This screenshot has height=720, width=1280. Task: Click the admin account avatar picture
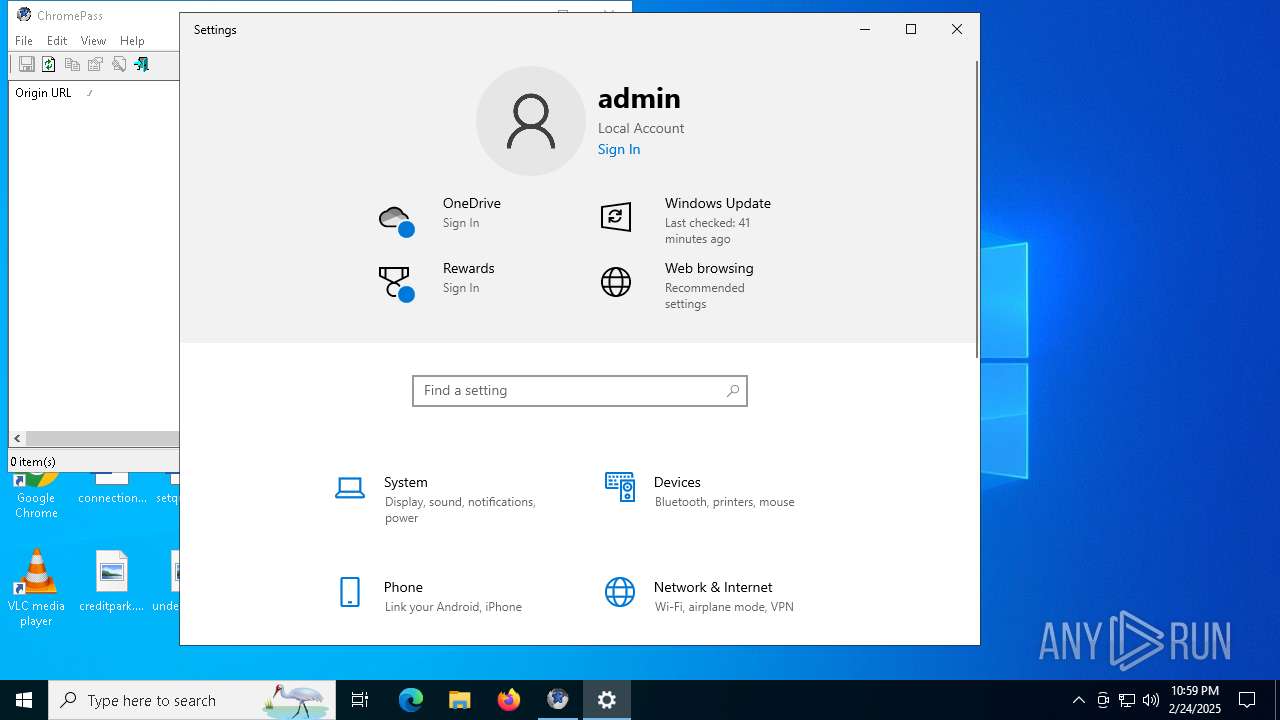(531, 121)
